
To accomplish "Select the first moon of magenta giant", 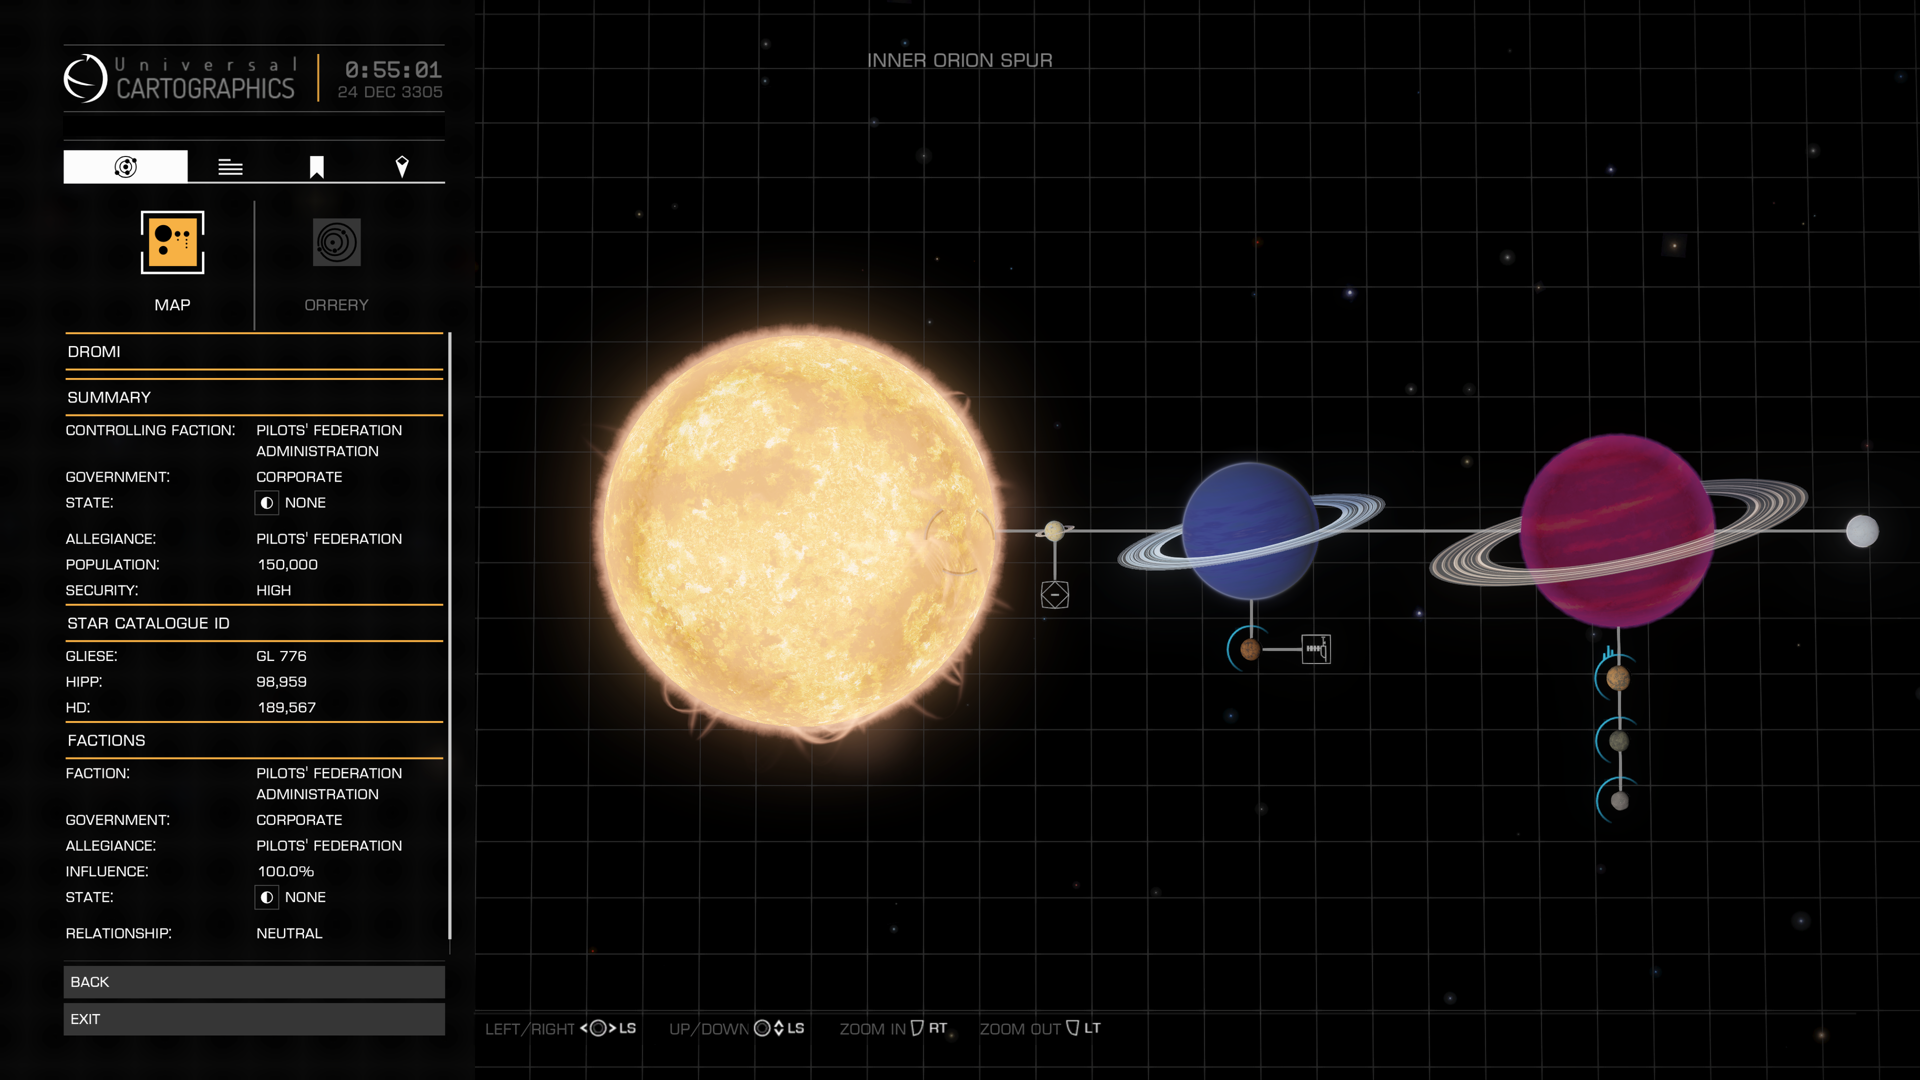I will click(x=1618, y=679).
